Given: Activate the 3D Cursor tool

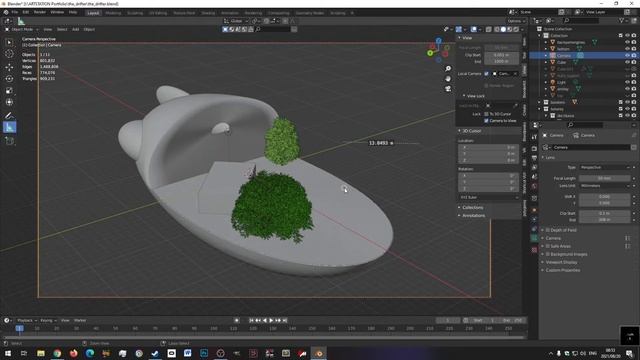Looking at the screenshot, I should (x=9, y=54).
